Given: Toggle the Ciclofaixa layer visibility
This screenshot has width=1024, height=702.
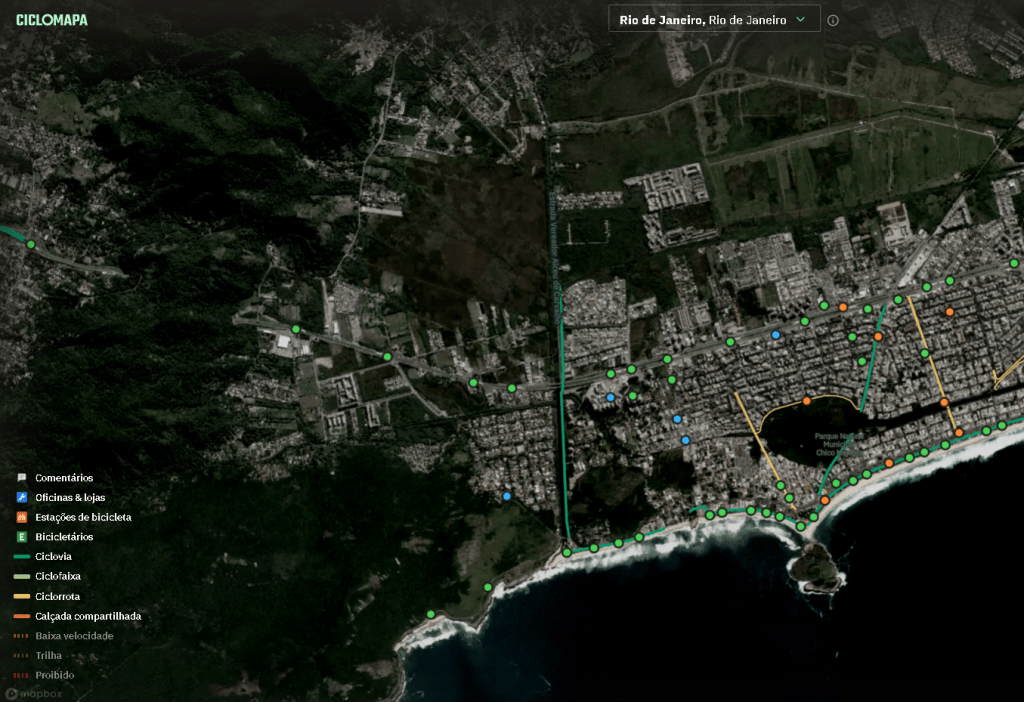Looking at the screenshot, I should tap(57, 577).
